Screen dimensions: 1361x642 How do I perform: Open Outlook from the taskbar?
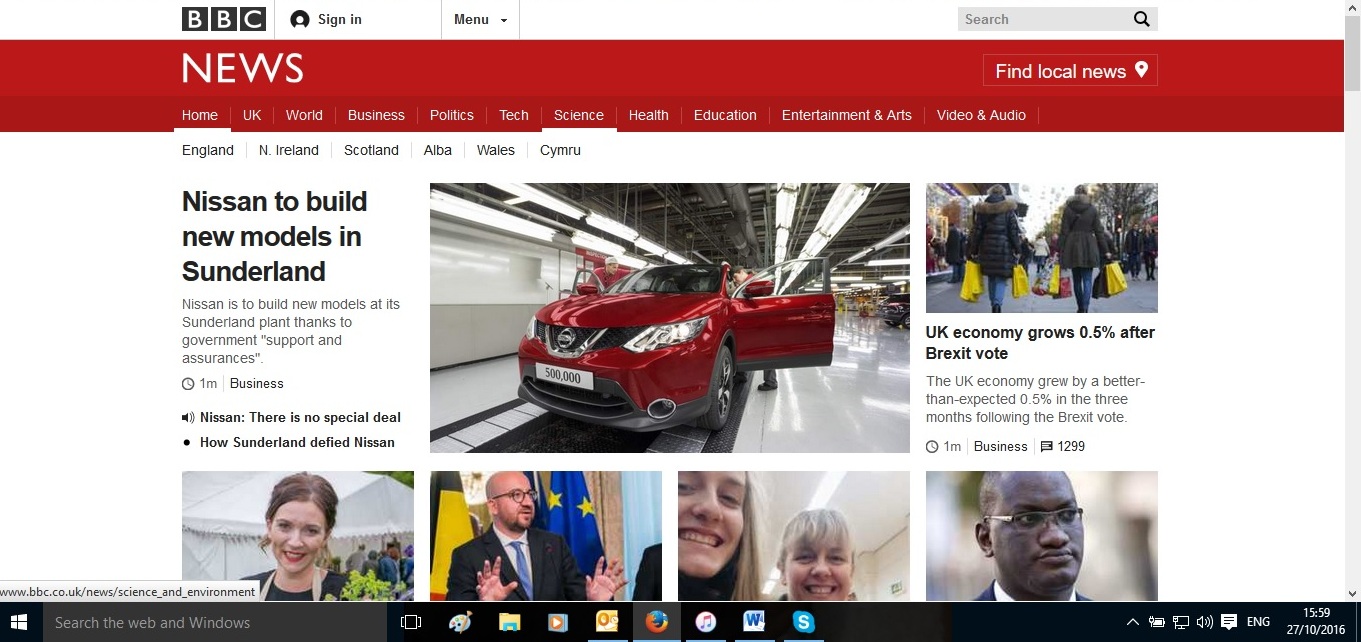pos(607,622)
